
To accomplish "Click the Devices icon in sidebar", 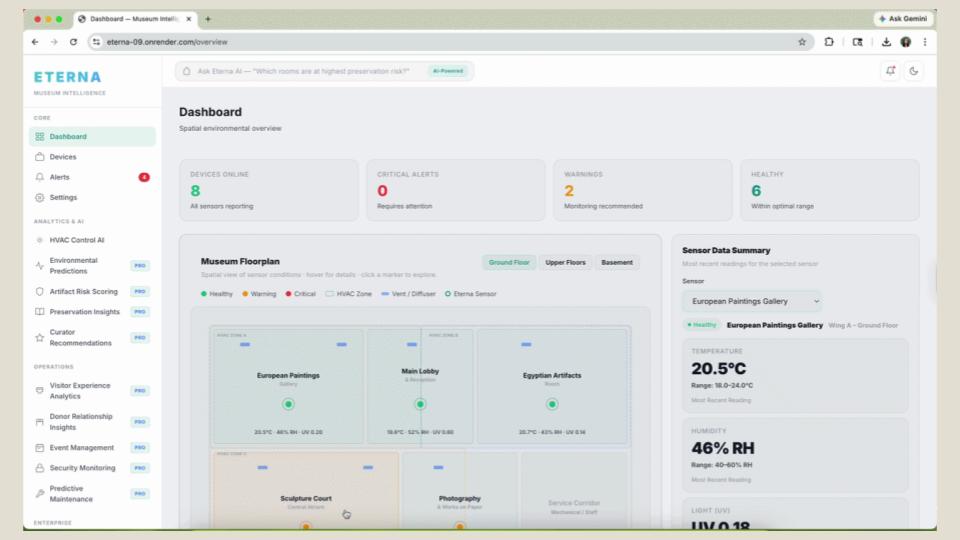I will pos(40,157).
